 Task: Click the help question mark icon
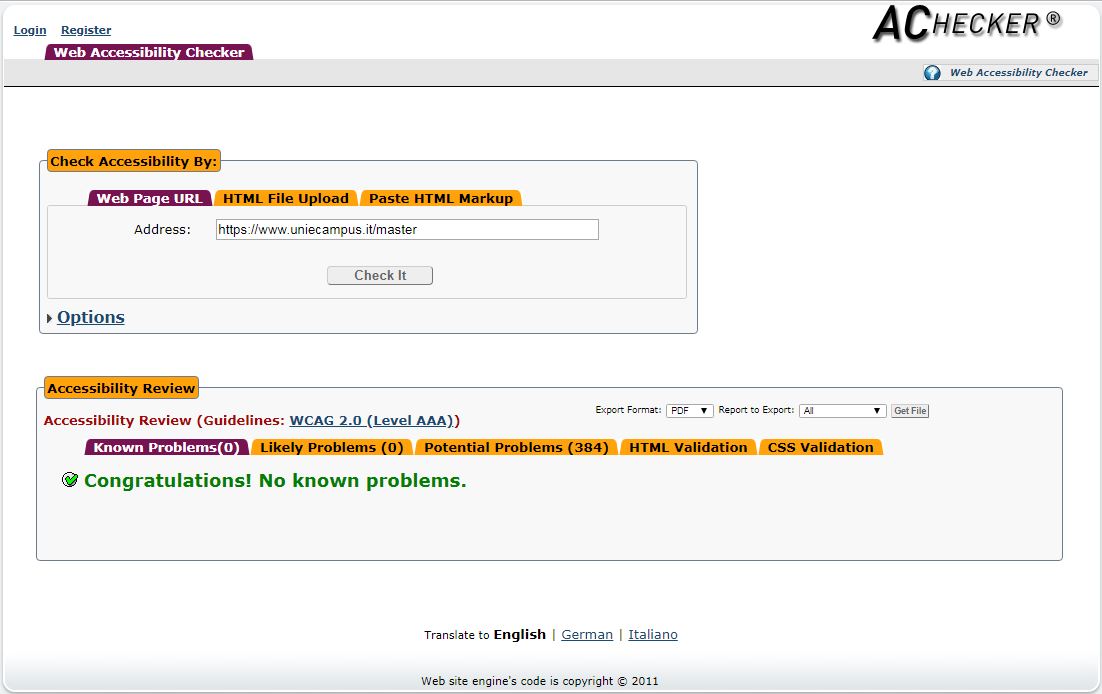click(932, 72)
